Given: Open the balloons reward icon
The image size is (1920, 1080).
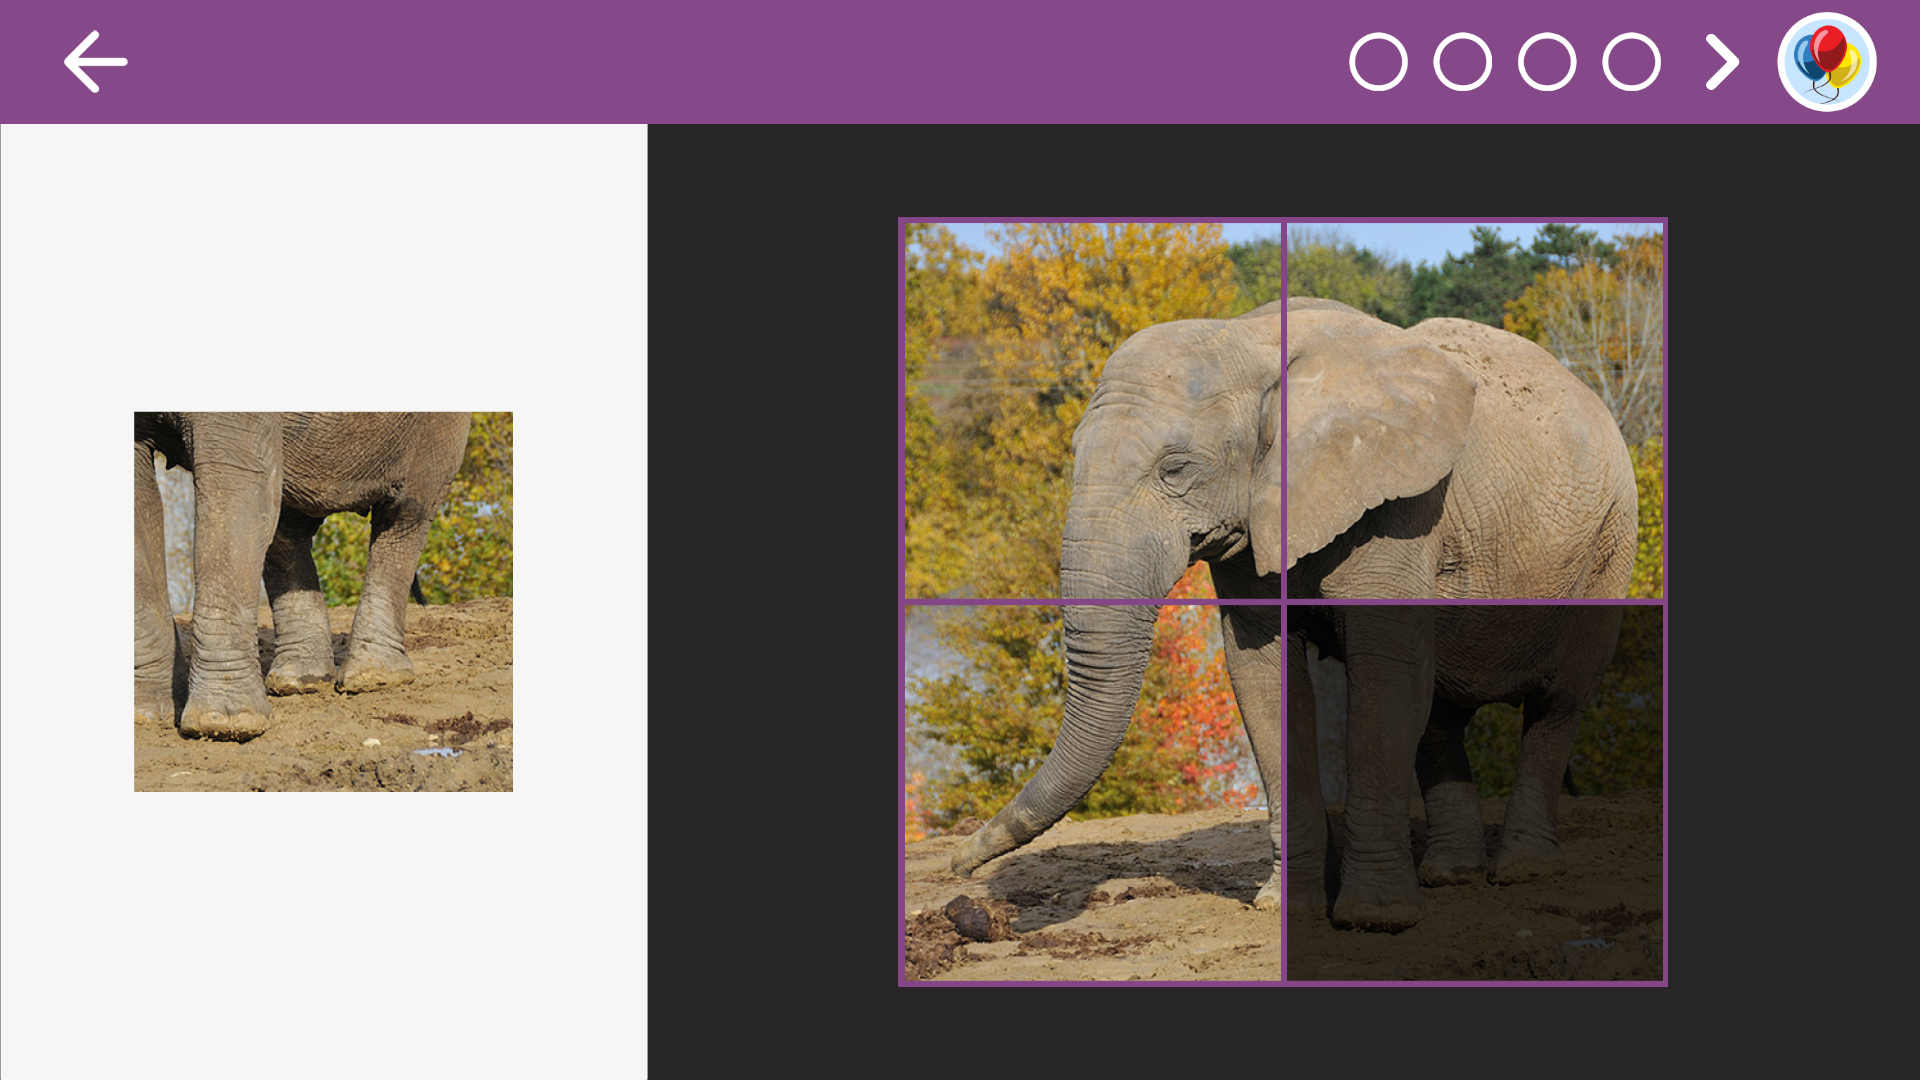Looking at the screenshot, I should pyautogui.click(x=1826, y=62).
